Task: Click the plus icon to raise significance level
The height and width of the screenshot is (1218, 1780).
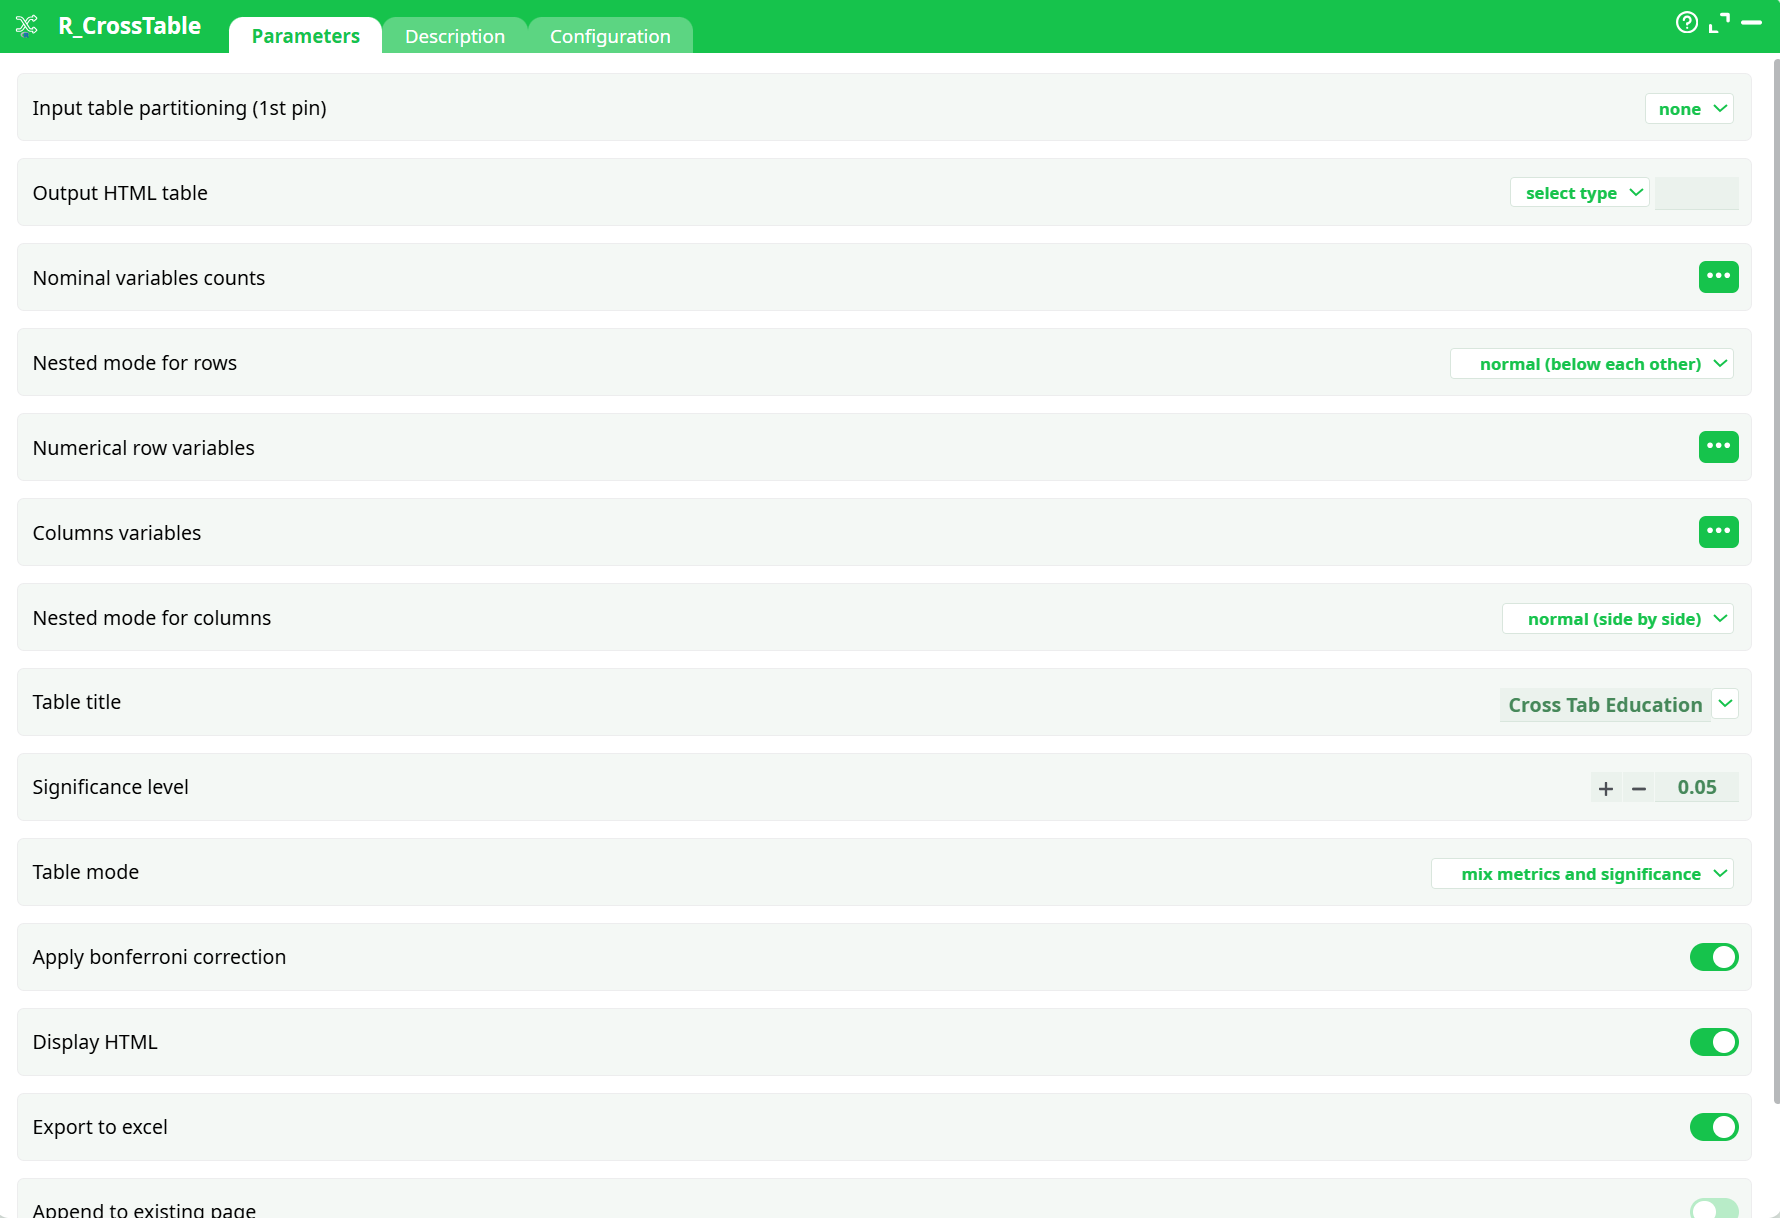Action: click(1605, 788)
